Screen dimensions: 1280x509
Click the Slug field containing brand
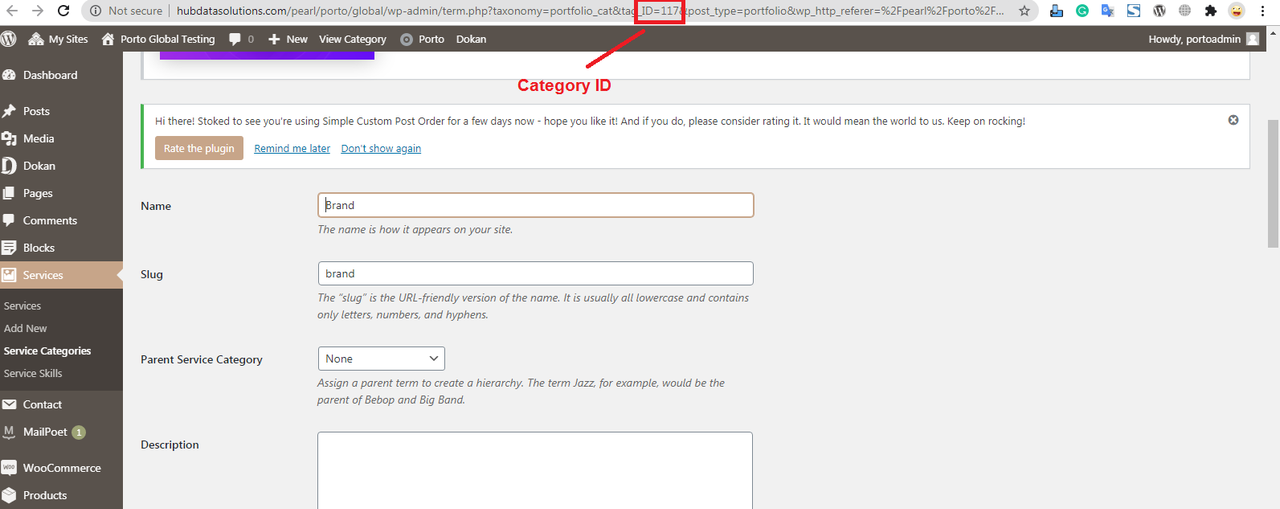535,273
